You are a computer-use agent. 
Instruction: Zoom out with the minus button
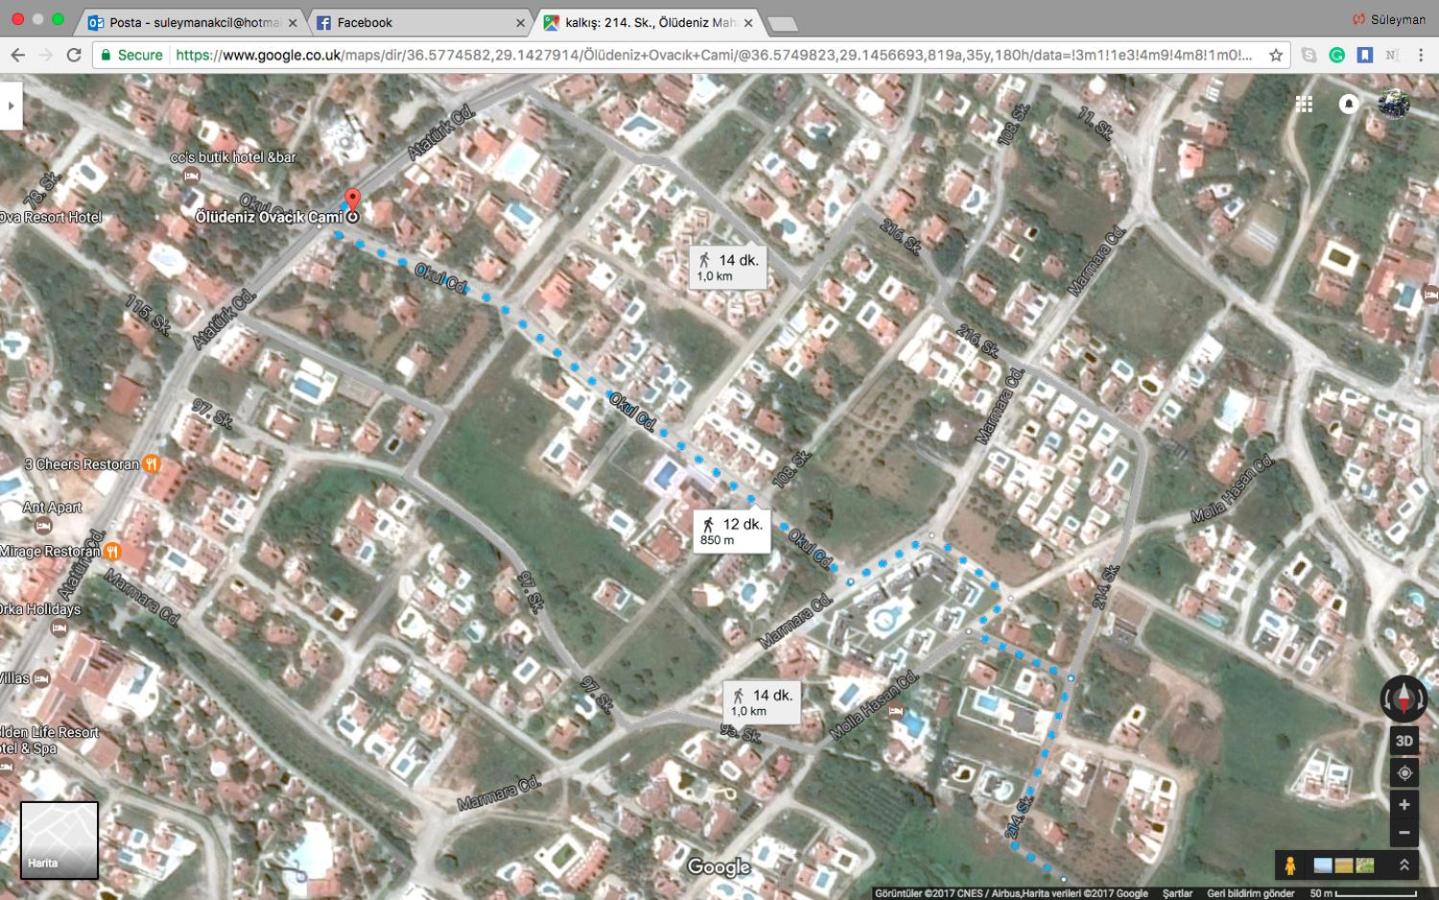[1404, 832]
